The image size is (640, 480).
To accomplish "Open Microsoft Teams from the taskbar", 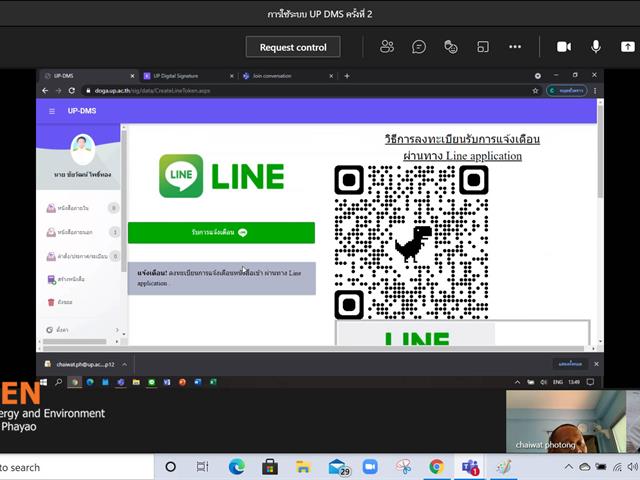I will point(470,467).
